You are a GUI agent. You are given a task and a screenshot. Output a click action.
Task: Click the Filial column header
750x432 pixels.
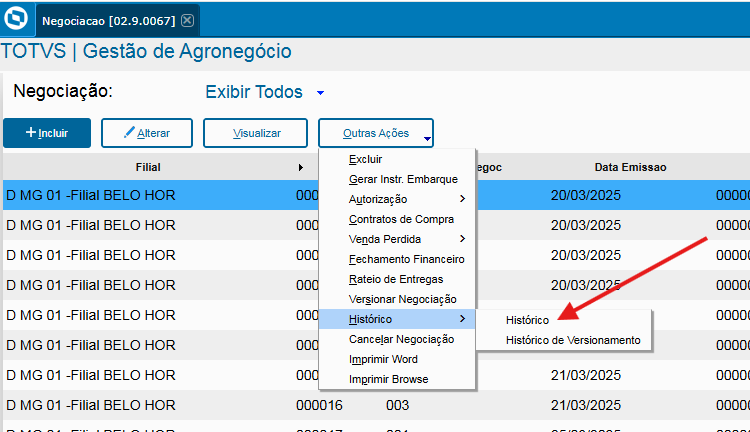[148, 167]
